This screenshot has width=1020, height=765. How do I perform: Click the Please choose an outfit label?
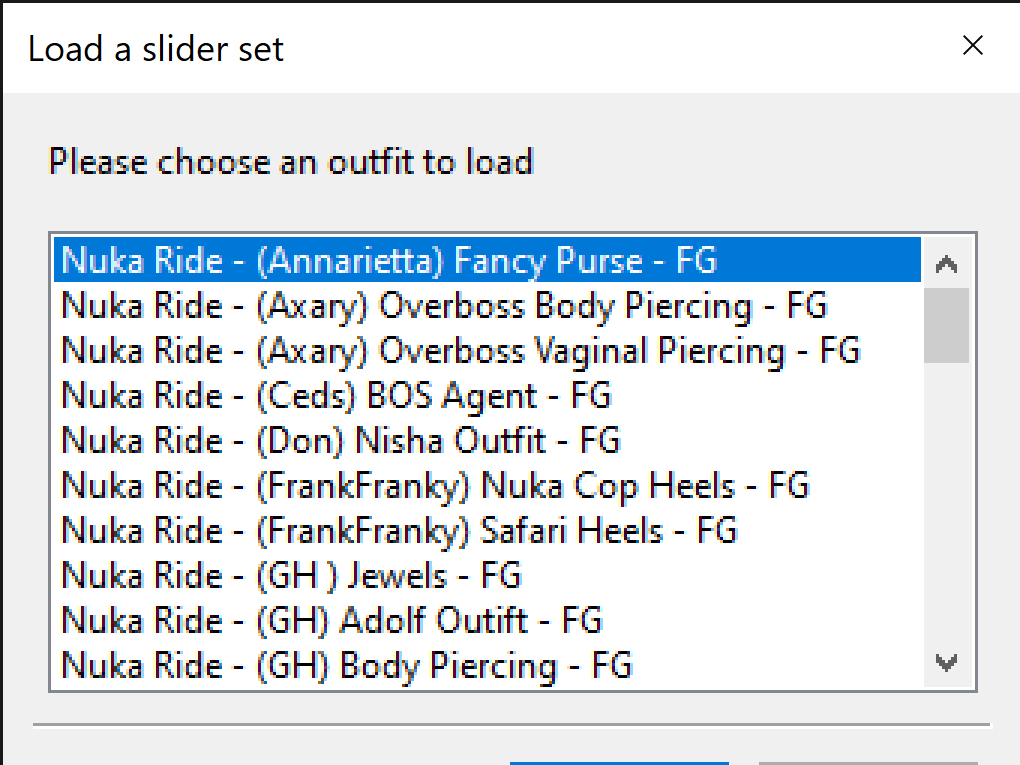(291, 161)
